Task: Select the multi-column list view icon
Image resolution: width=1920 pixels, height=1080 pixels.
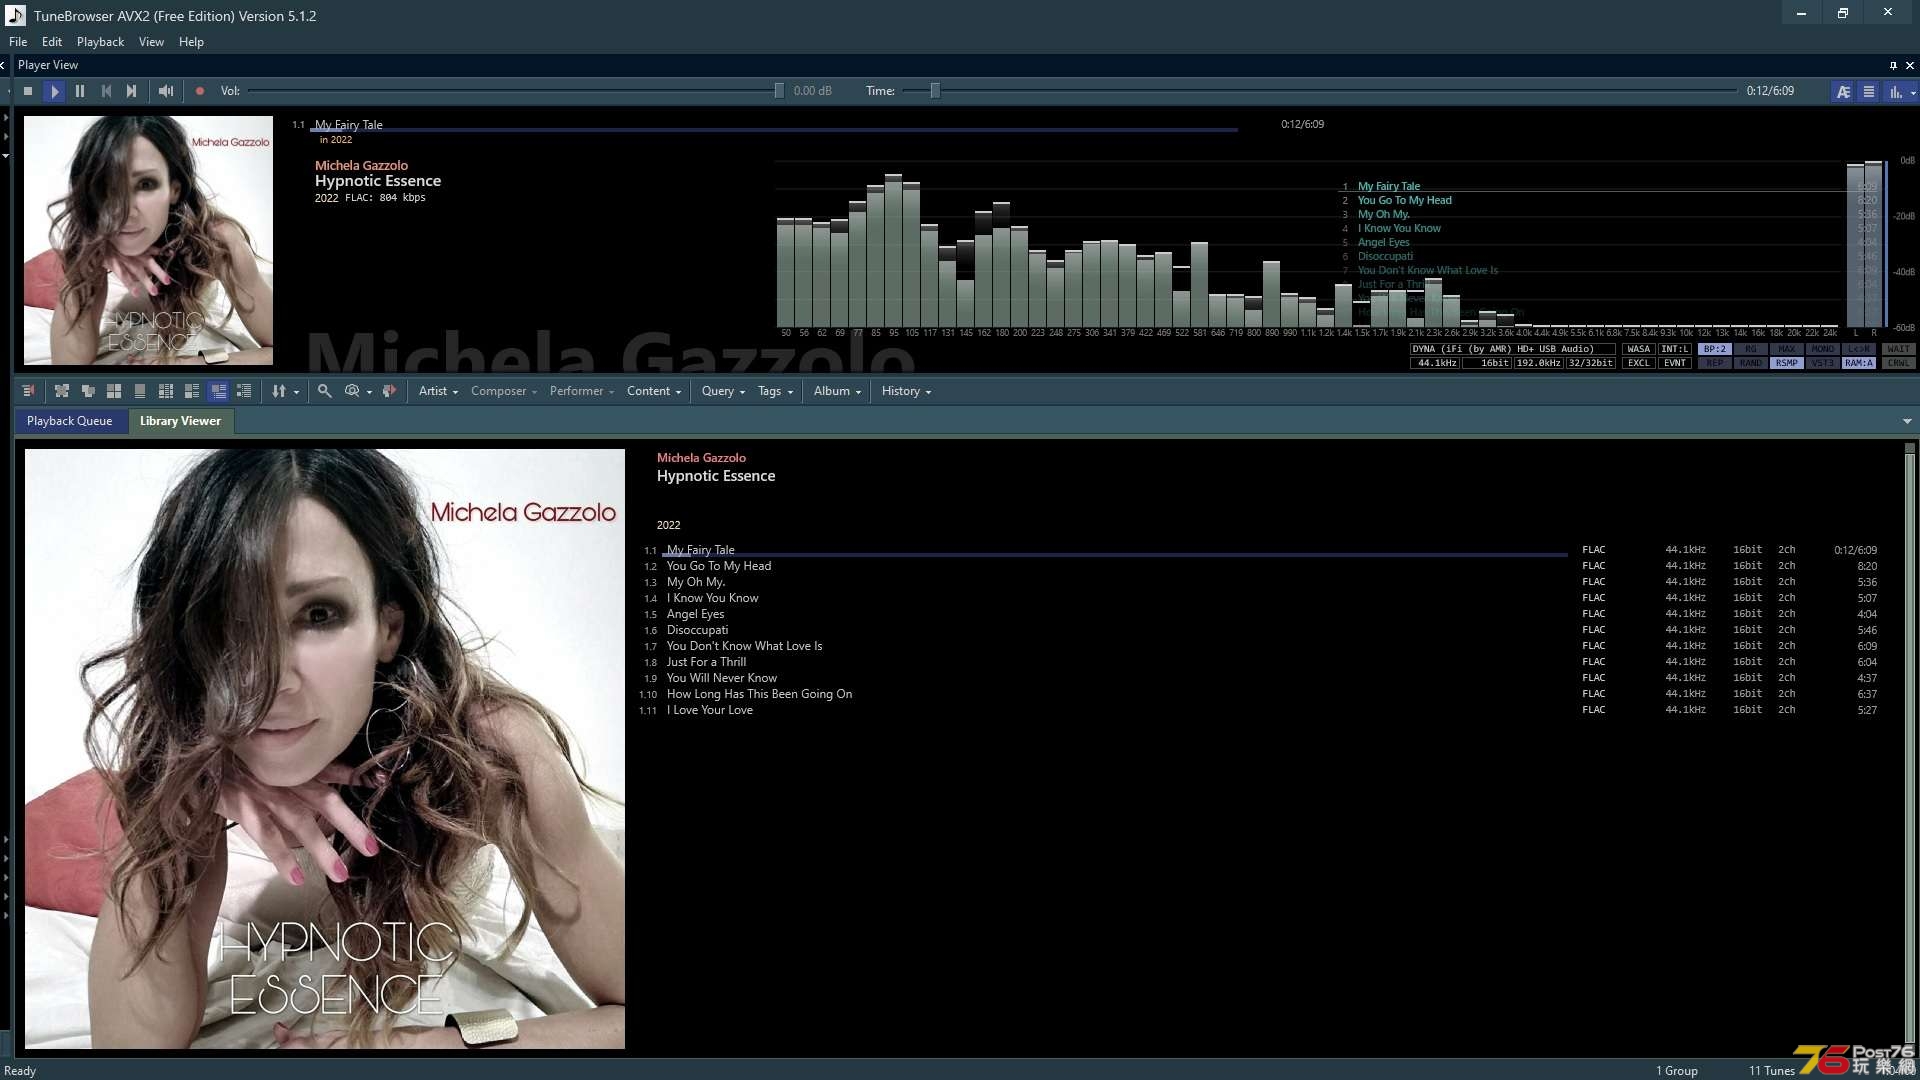Action: [166, 391]
